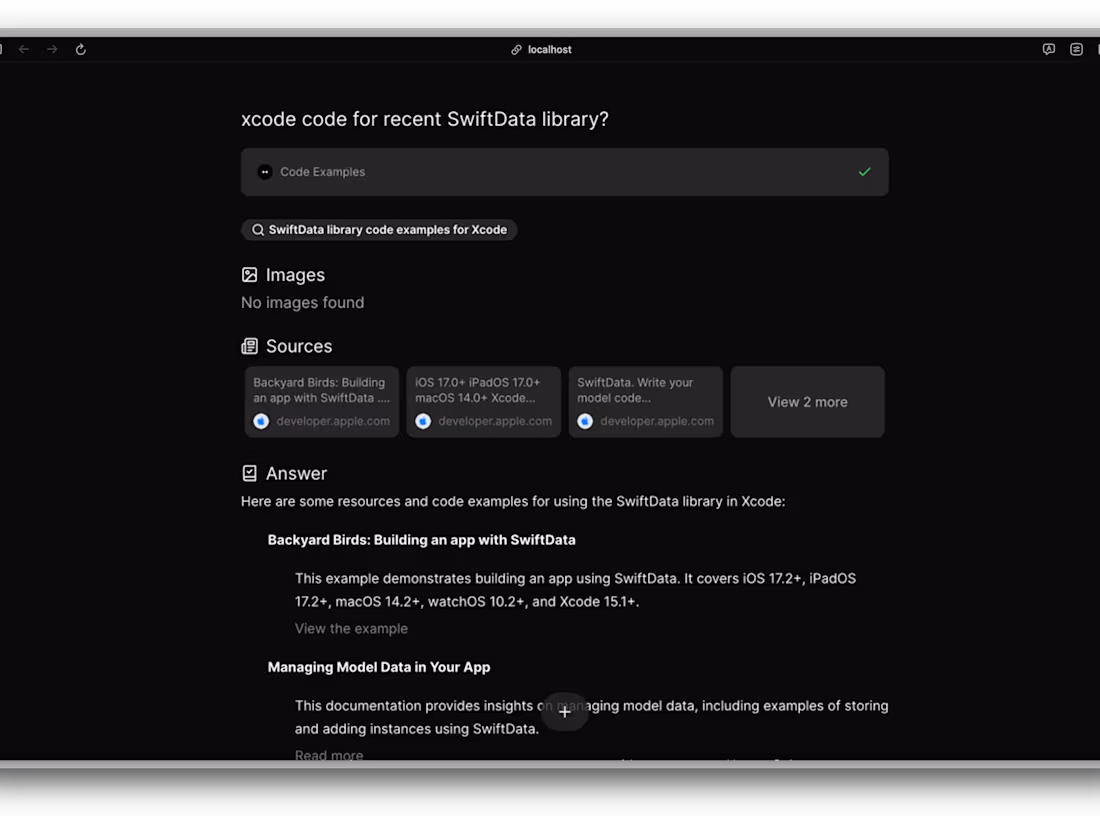
Task: Click the Sources section icon
Action: tap(248, 345)
